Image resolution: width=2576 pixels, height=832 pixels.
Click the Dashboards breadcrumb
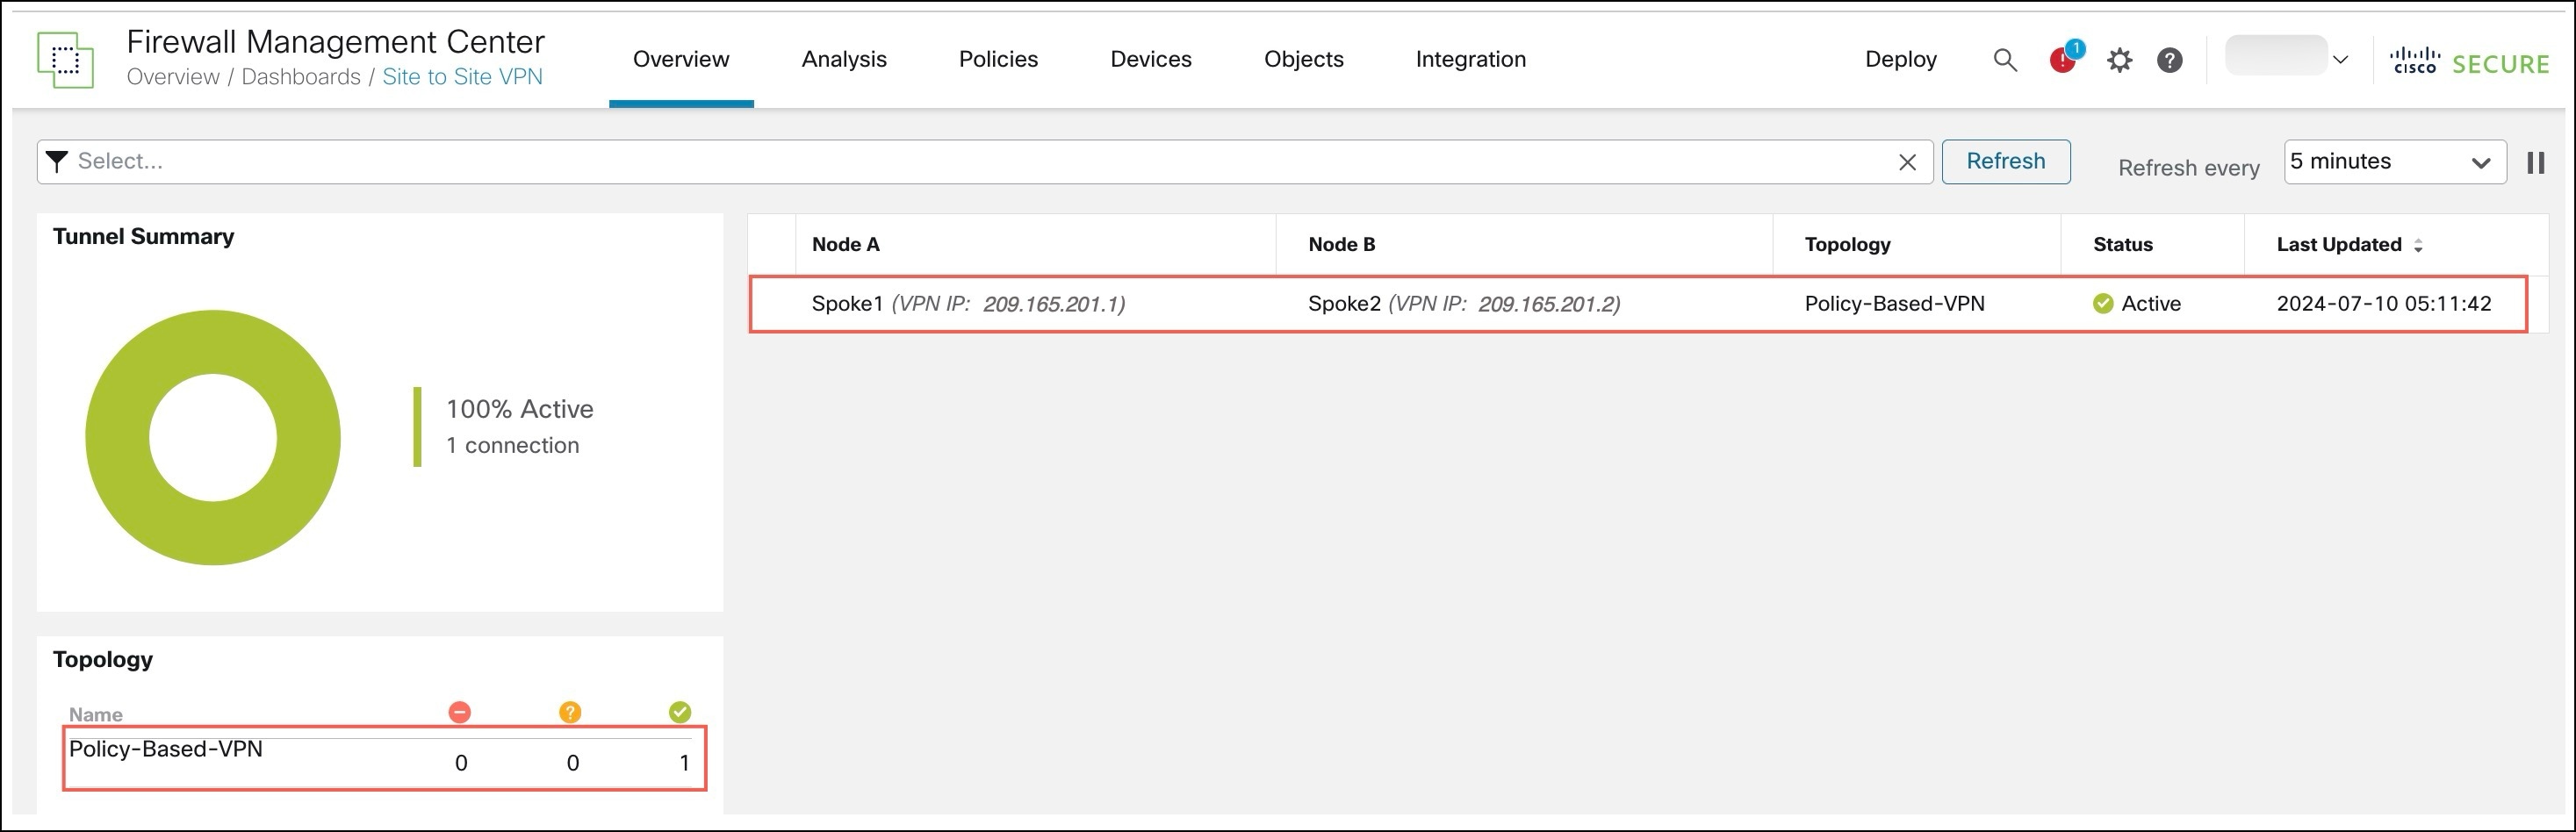pos(301,77)
